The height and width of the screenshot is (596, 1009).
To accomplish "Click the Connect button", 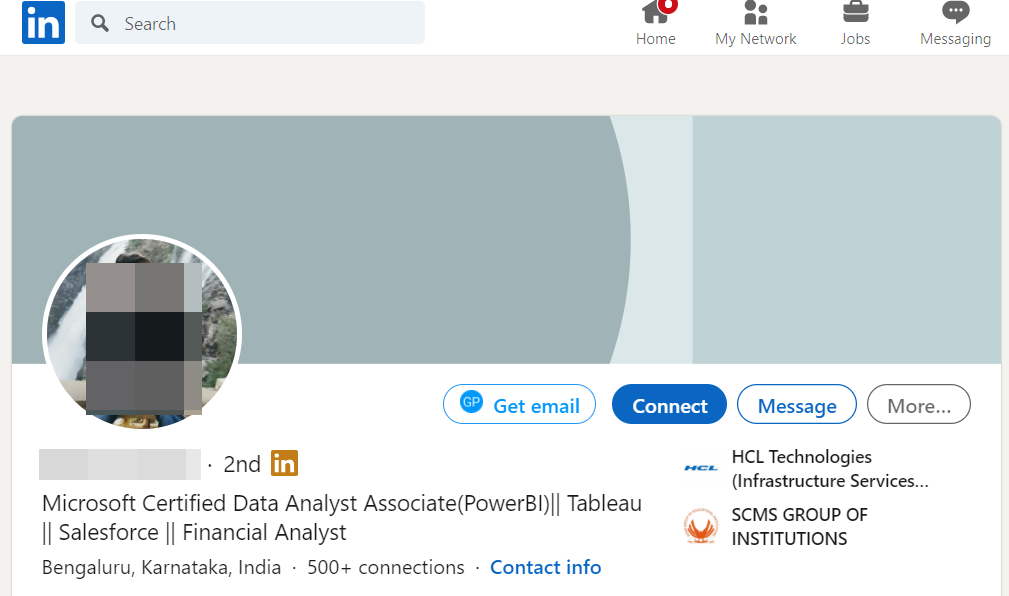I will click(x=669, y=404).
